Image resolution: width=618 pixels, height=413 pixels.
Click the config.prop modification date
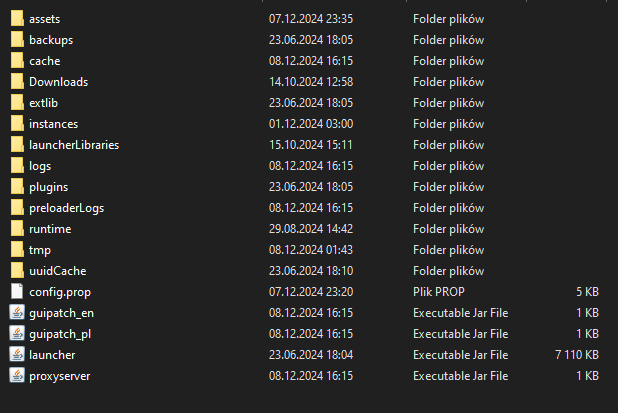click(309, 291)
